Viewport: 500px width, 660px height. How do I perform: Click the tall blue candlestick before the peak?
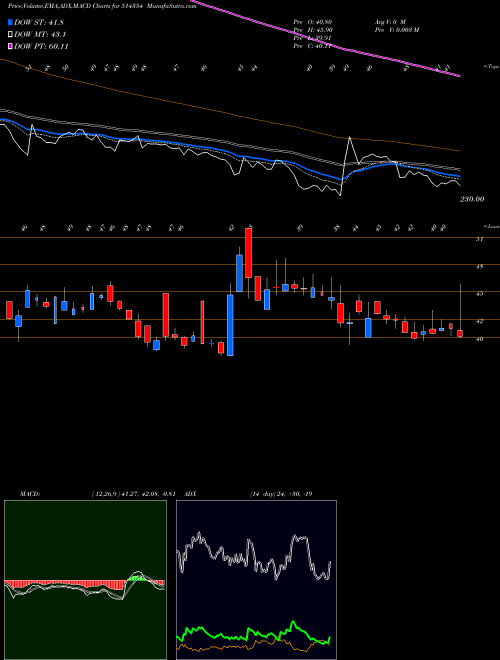click(230, 325)
